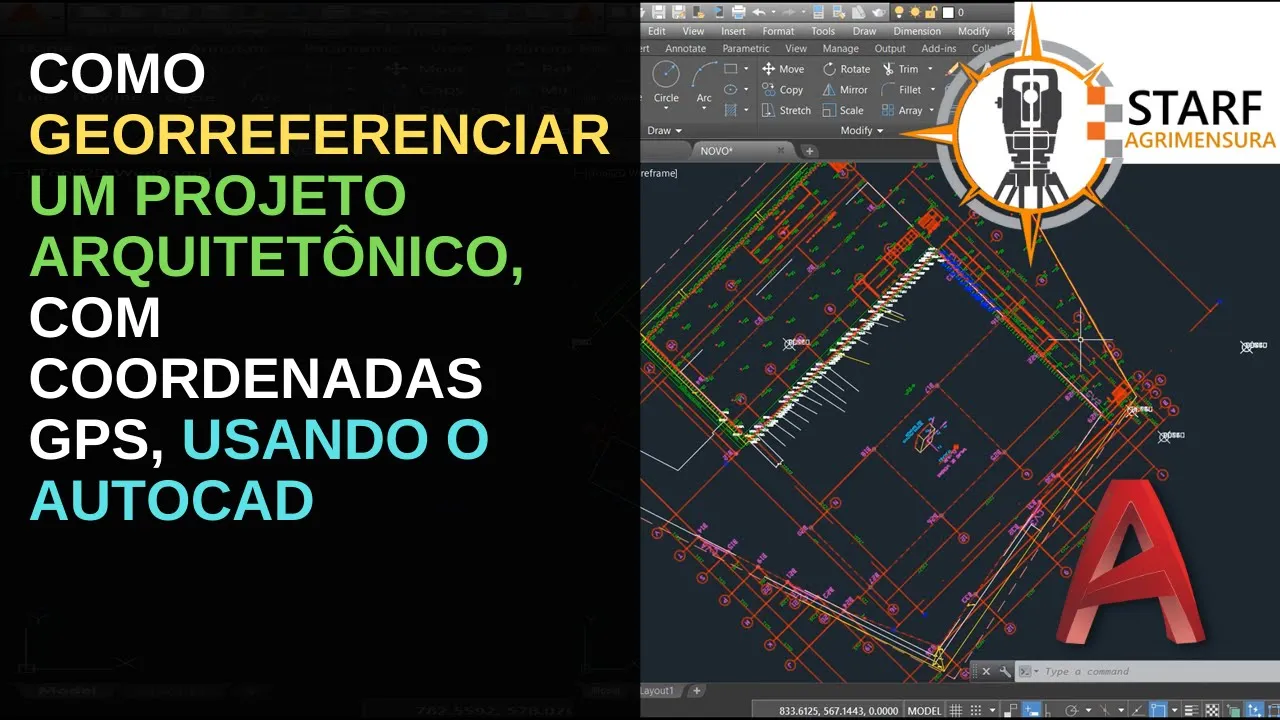Toggle ortho mode in status bar

pos(1048,709)
